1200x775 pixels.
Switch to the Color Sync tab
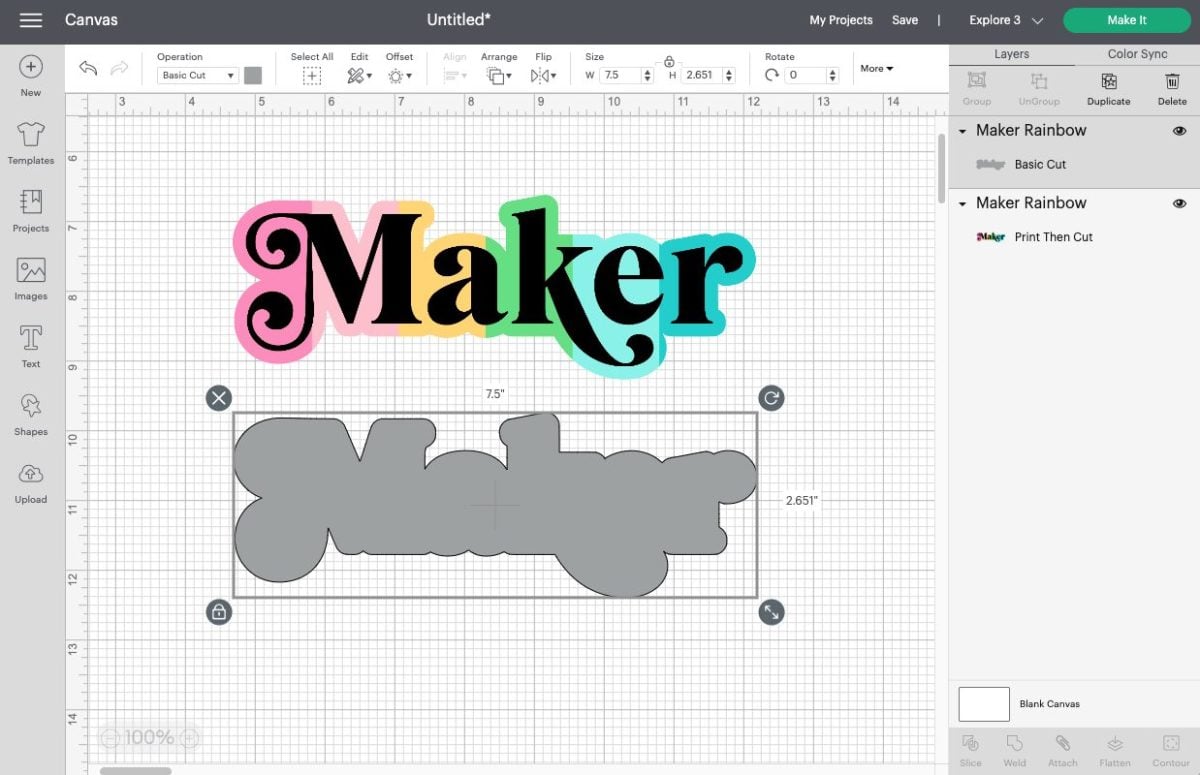1137,54
